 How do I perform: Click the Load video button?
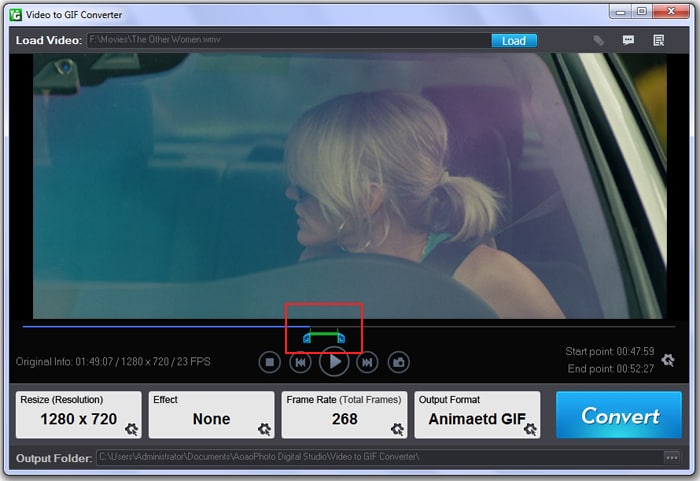[514, 41]
